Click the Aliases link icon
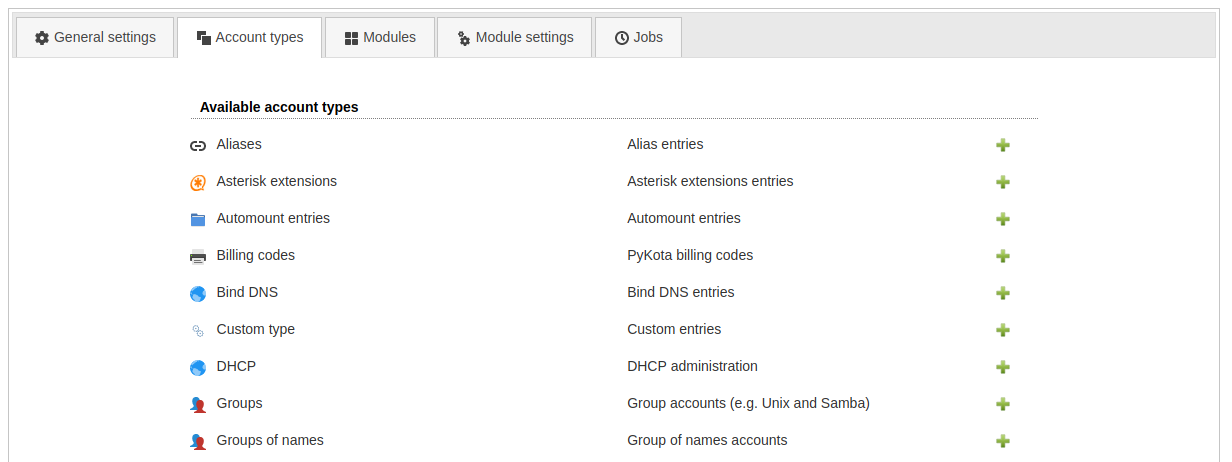 pos(198,145)
